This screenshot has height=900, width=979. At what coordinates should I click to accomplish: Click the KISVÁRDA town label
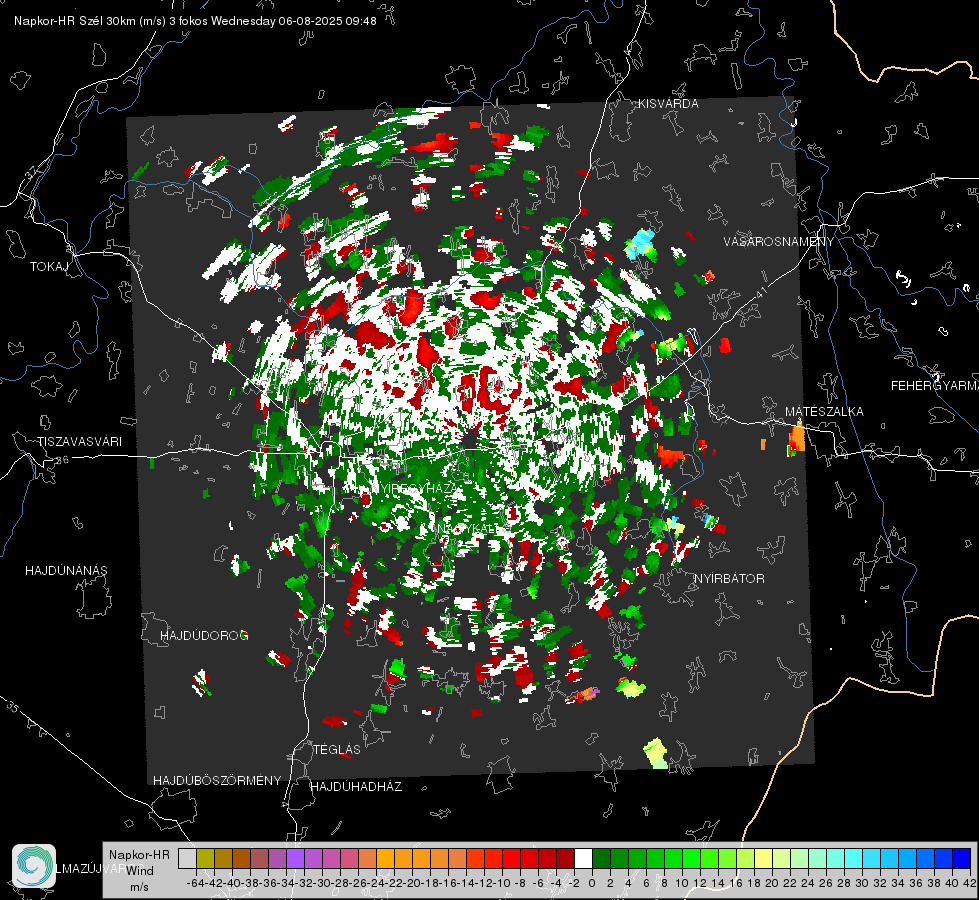click(x=668, y=104)
